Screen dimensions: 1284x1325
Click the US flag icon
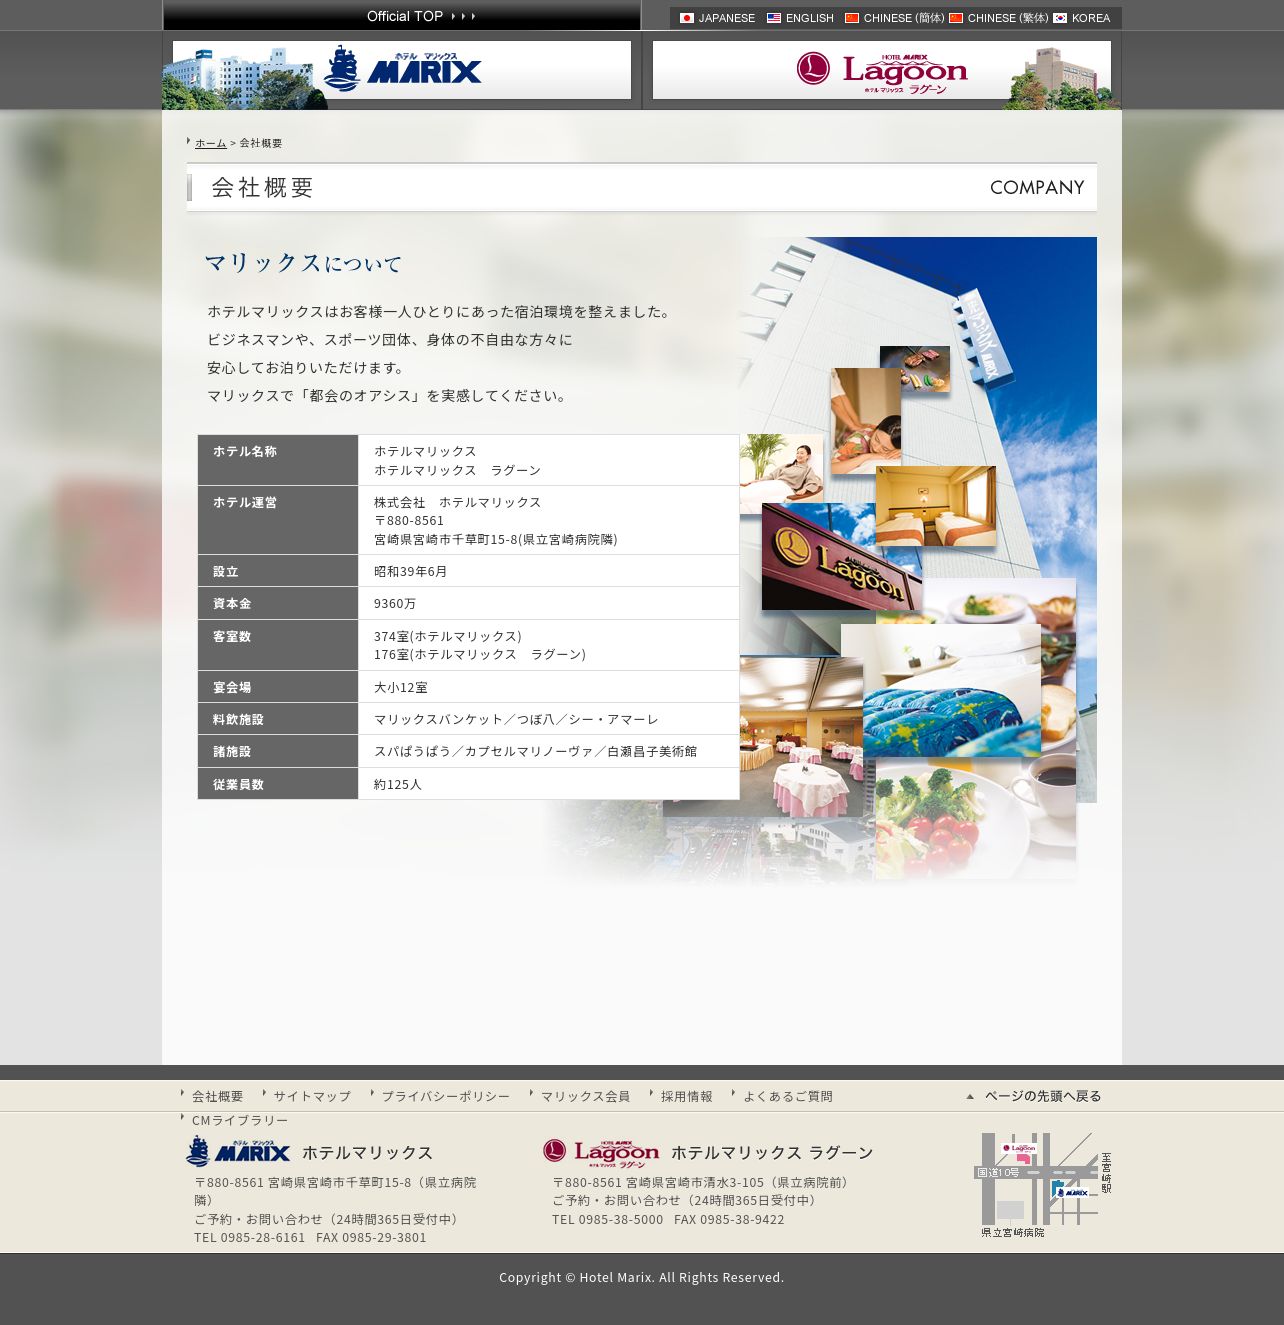click(x=774, y=18)
